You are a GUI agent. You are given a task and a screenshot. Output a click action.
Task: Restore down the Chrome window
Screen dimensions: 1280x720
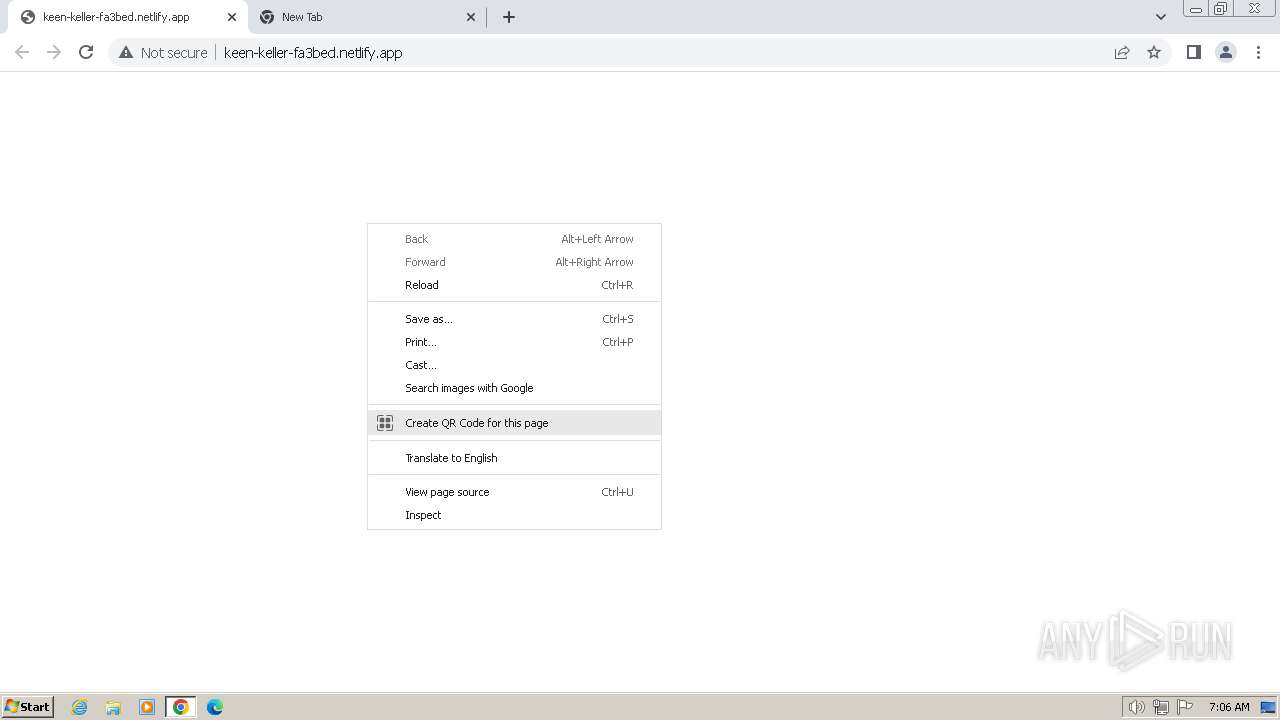pyautogui.click(x=1221, y=9)
